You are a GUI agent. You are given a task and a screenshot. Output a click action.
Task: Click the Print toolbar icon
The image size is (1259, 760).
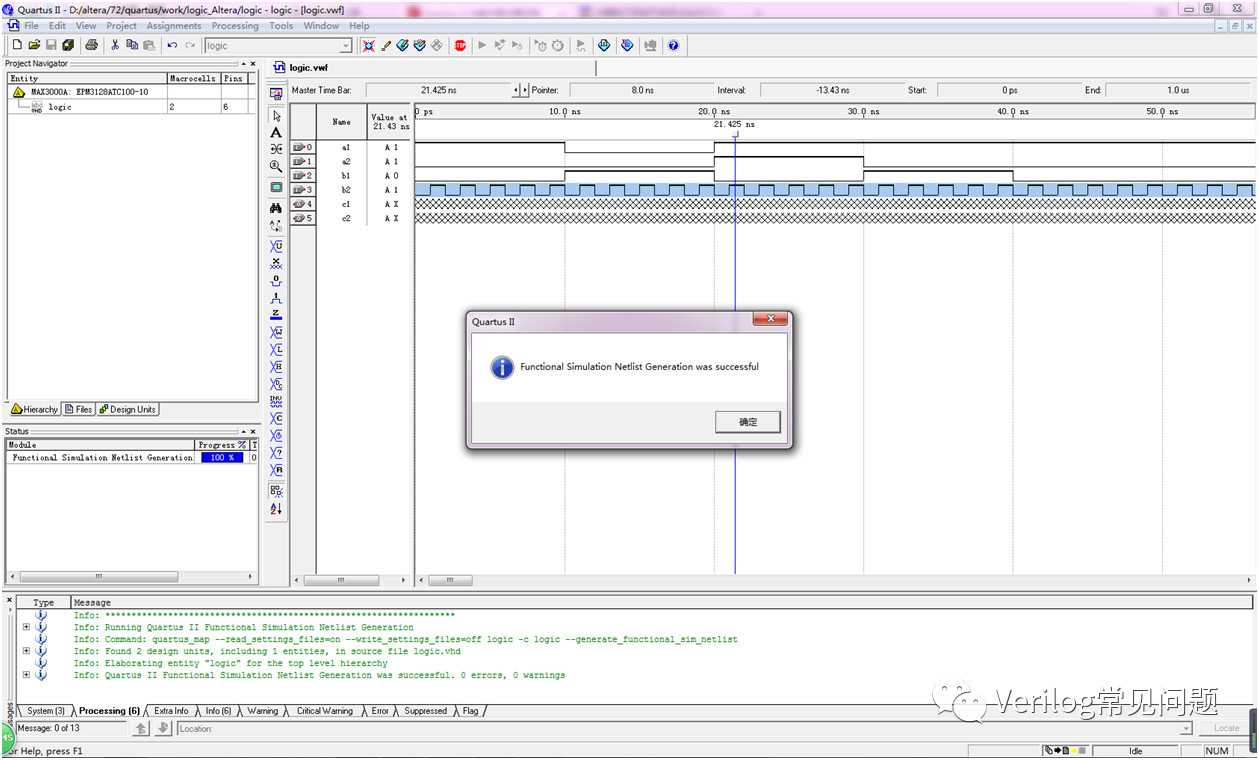point(92,45)
